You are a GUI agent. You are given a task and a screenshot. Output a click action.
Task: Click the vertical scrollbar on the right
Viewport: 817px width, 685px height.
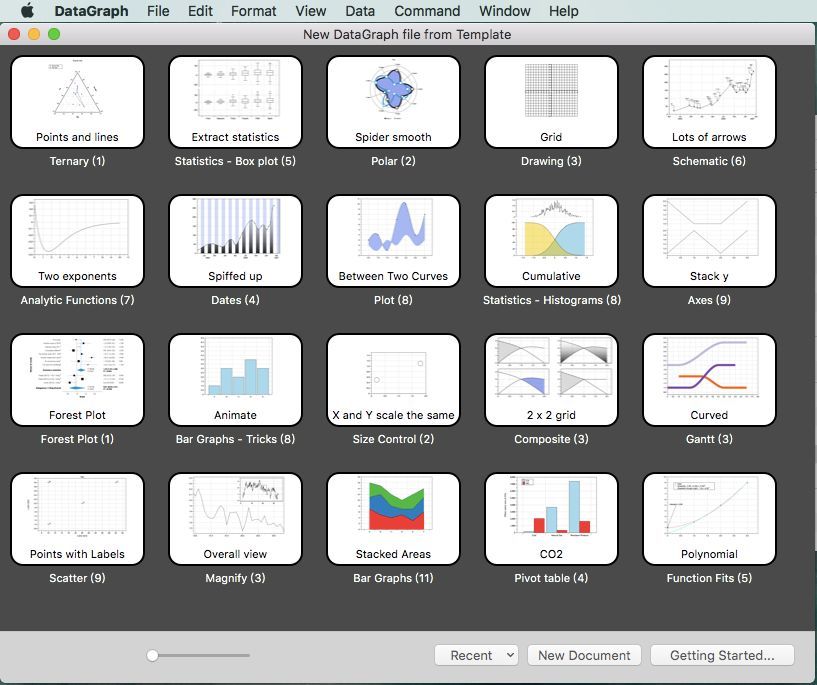tap(813, 328)
